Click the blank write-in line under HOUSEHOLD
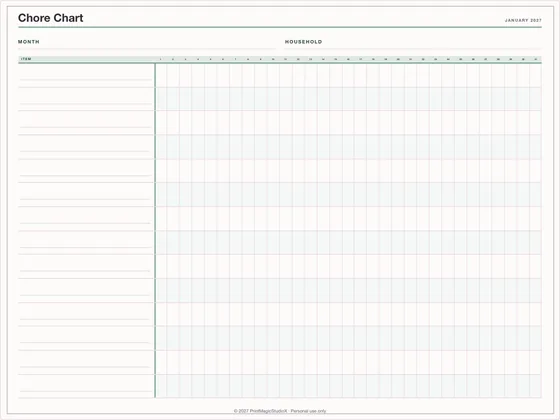 (413, 49)
